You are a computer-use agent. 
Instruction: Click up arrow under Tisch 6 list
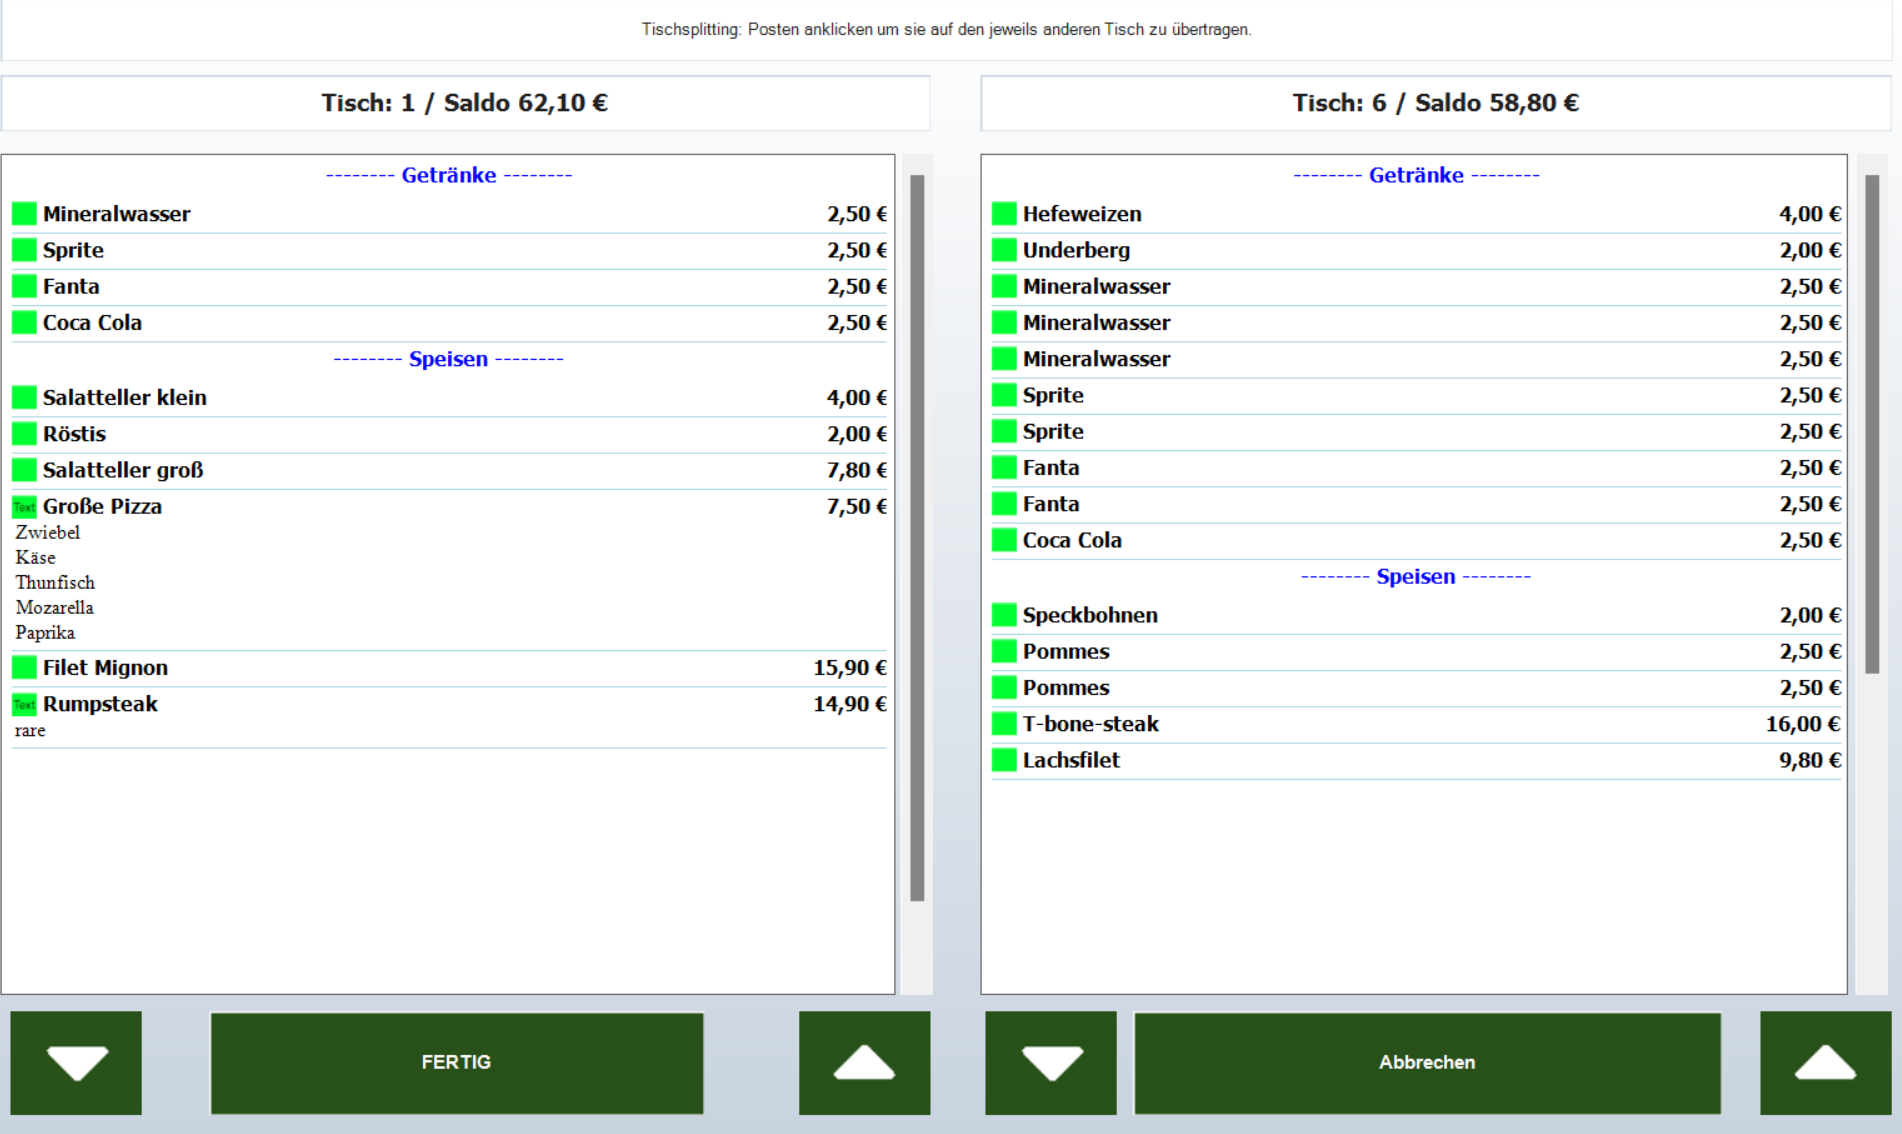tap(1825, 1062)
